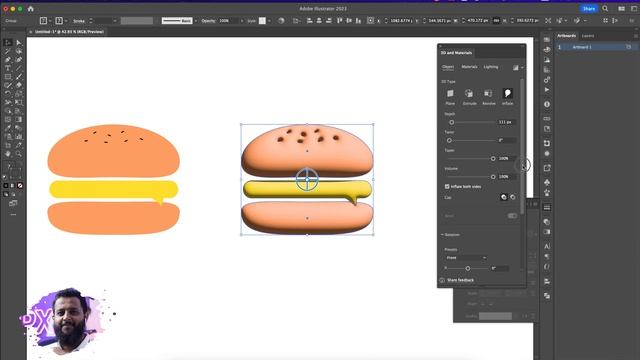Click the W width field in control bar
The width and height of the screenshot is (640, 360).
pyautogui.click(x=478, y=20)
